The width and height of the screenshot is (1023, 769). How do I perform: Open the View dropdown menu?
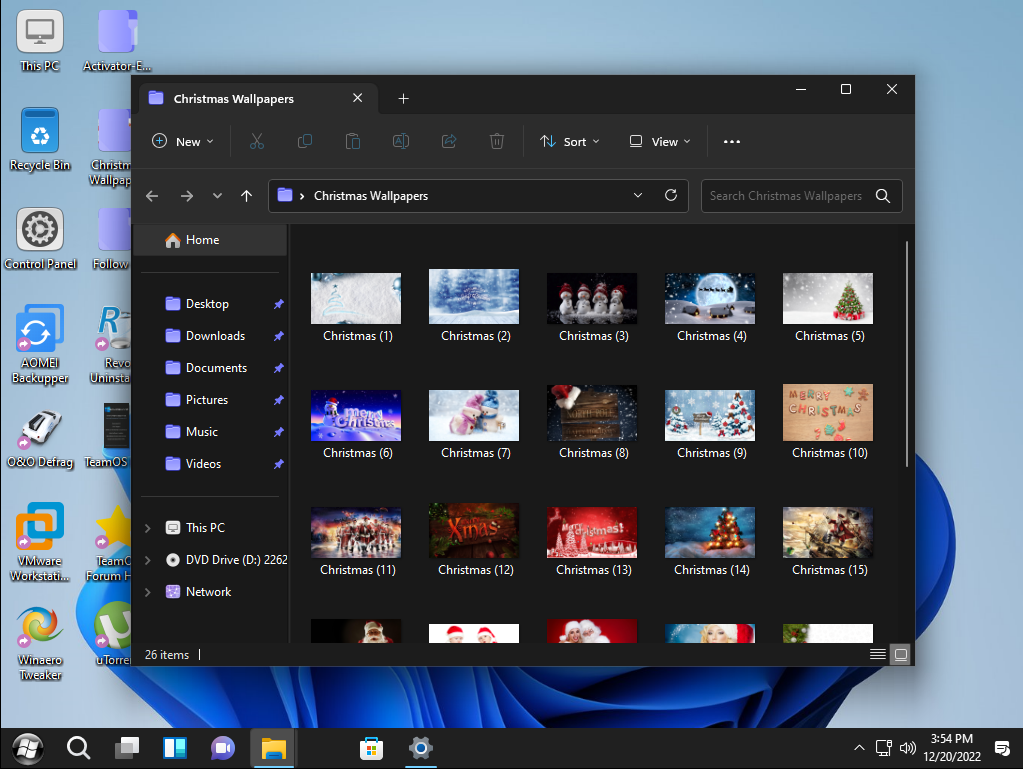point(660,142)
